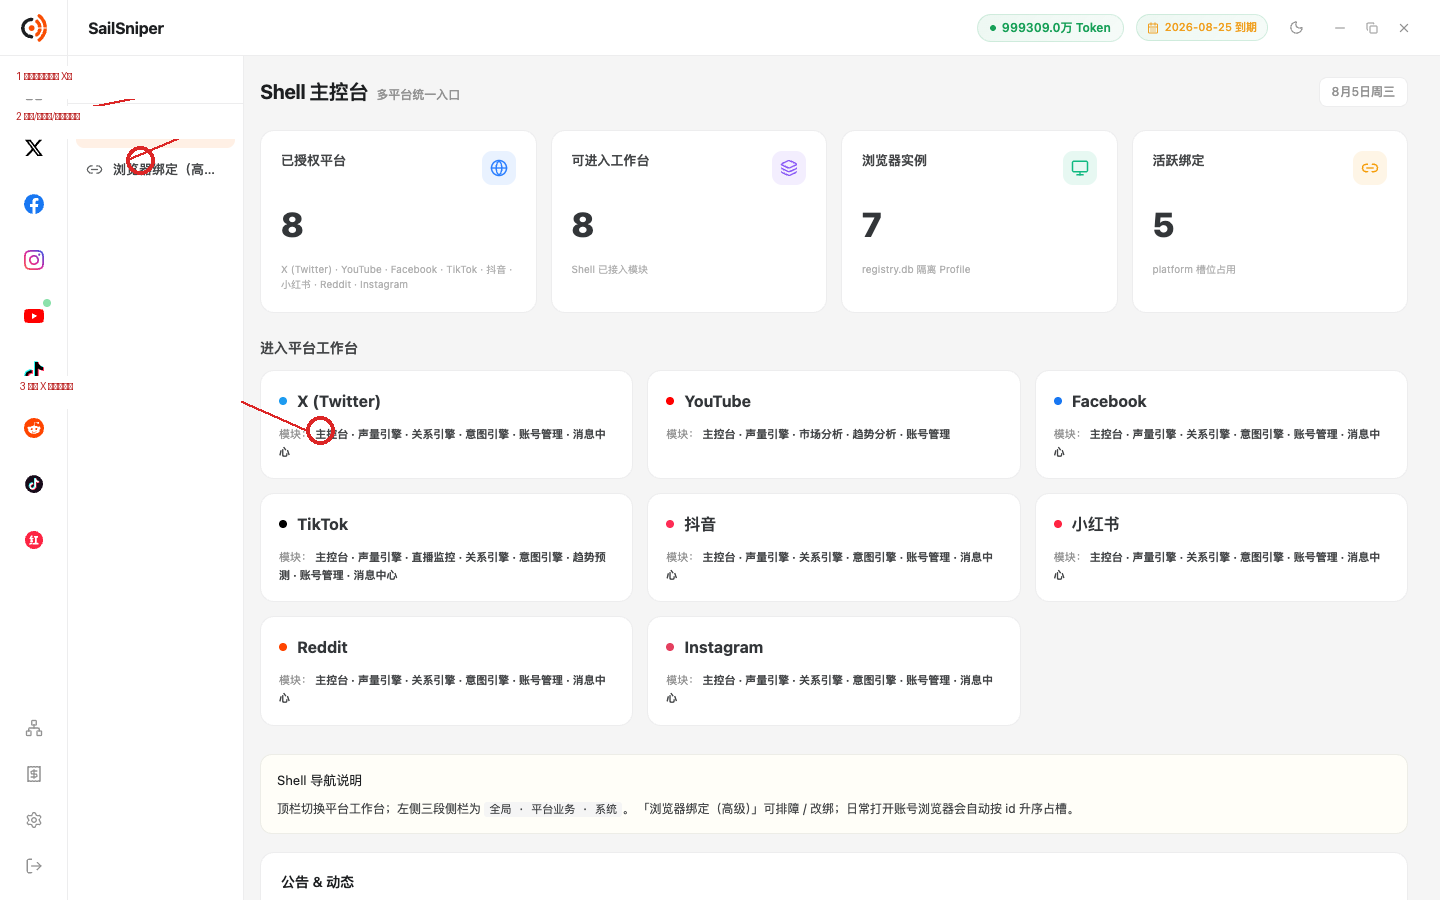This screenshot has height=900, width=1440.
Task: Open the 浏览器绑定 (高级) sidebar item
Action: (155, 169)
